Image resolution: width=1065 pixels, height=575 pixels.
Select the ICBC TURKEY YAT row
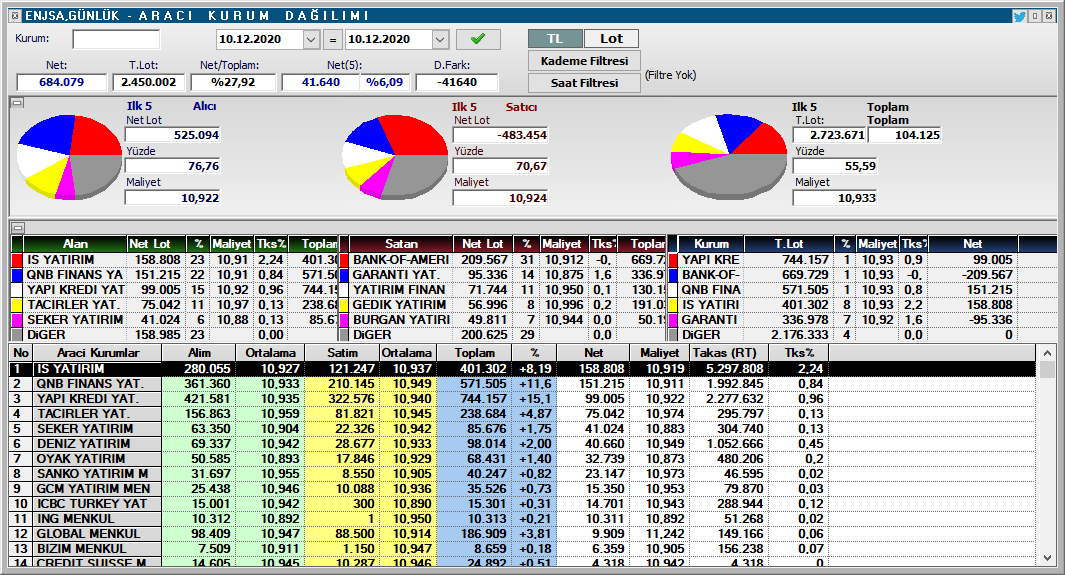point(522,504)
